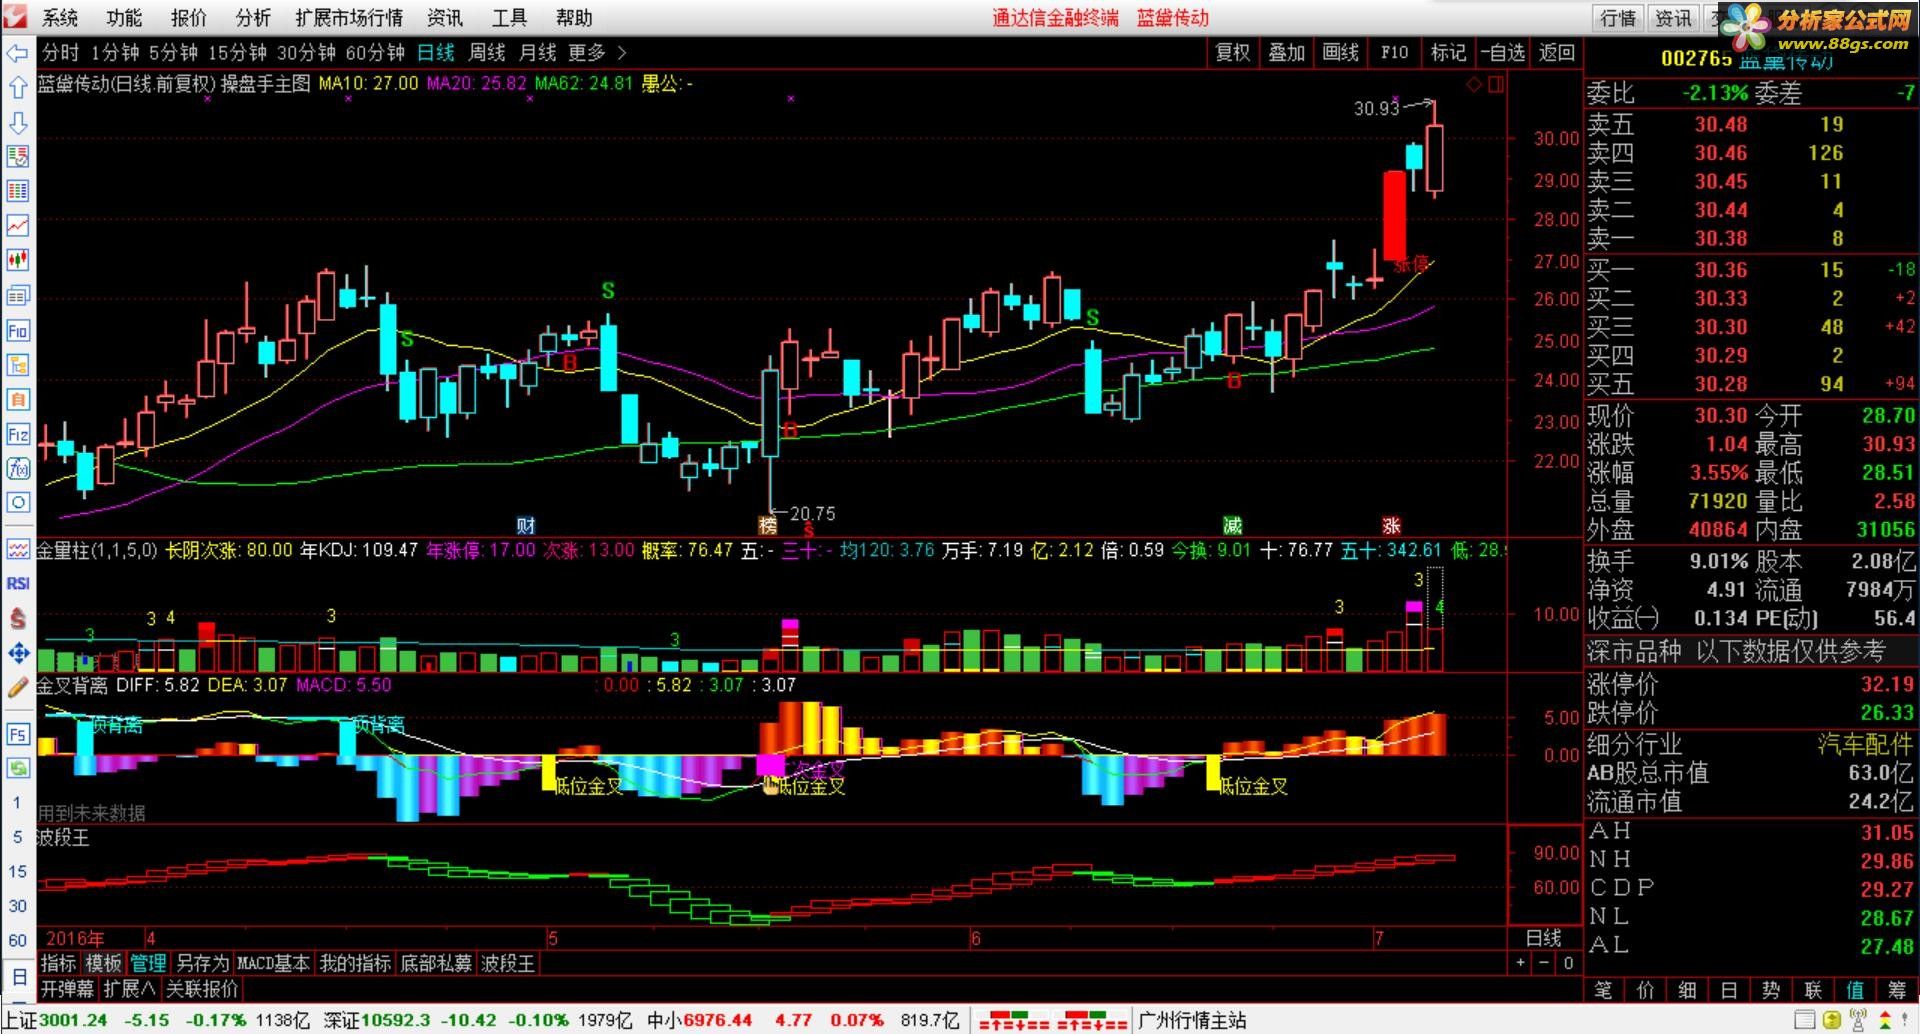Toggle the 值 panel view at bottom right
Viewport: 1920px width, 1034px height.
(x=1855, y=991)
